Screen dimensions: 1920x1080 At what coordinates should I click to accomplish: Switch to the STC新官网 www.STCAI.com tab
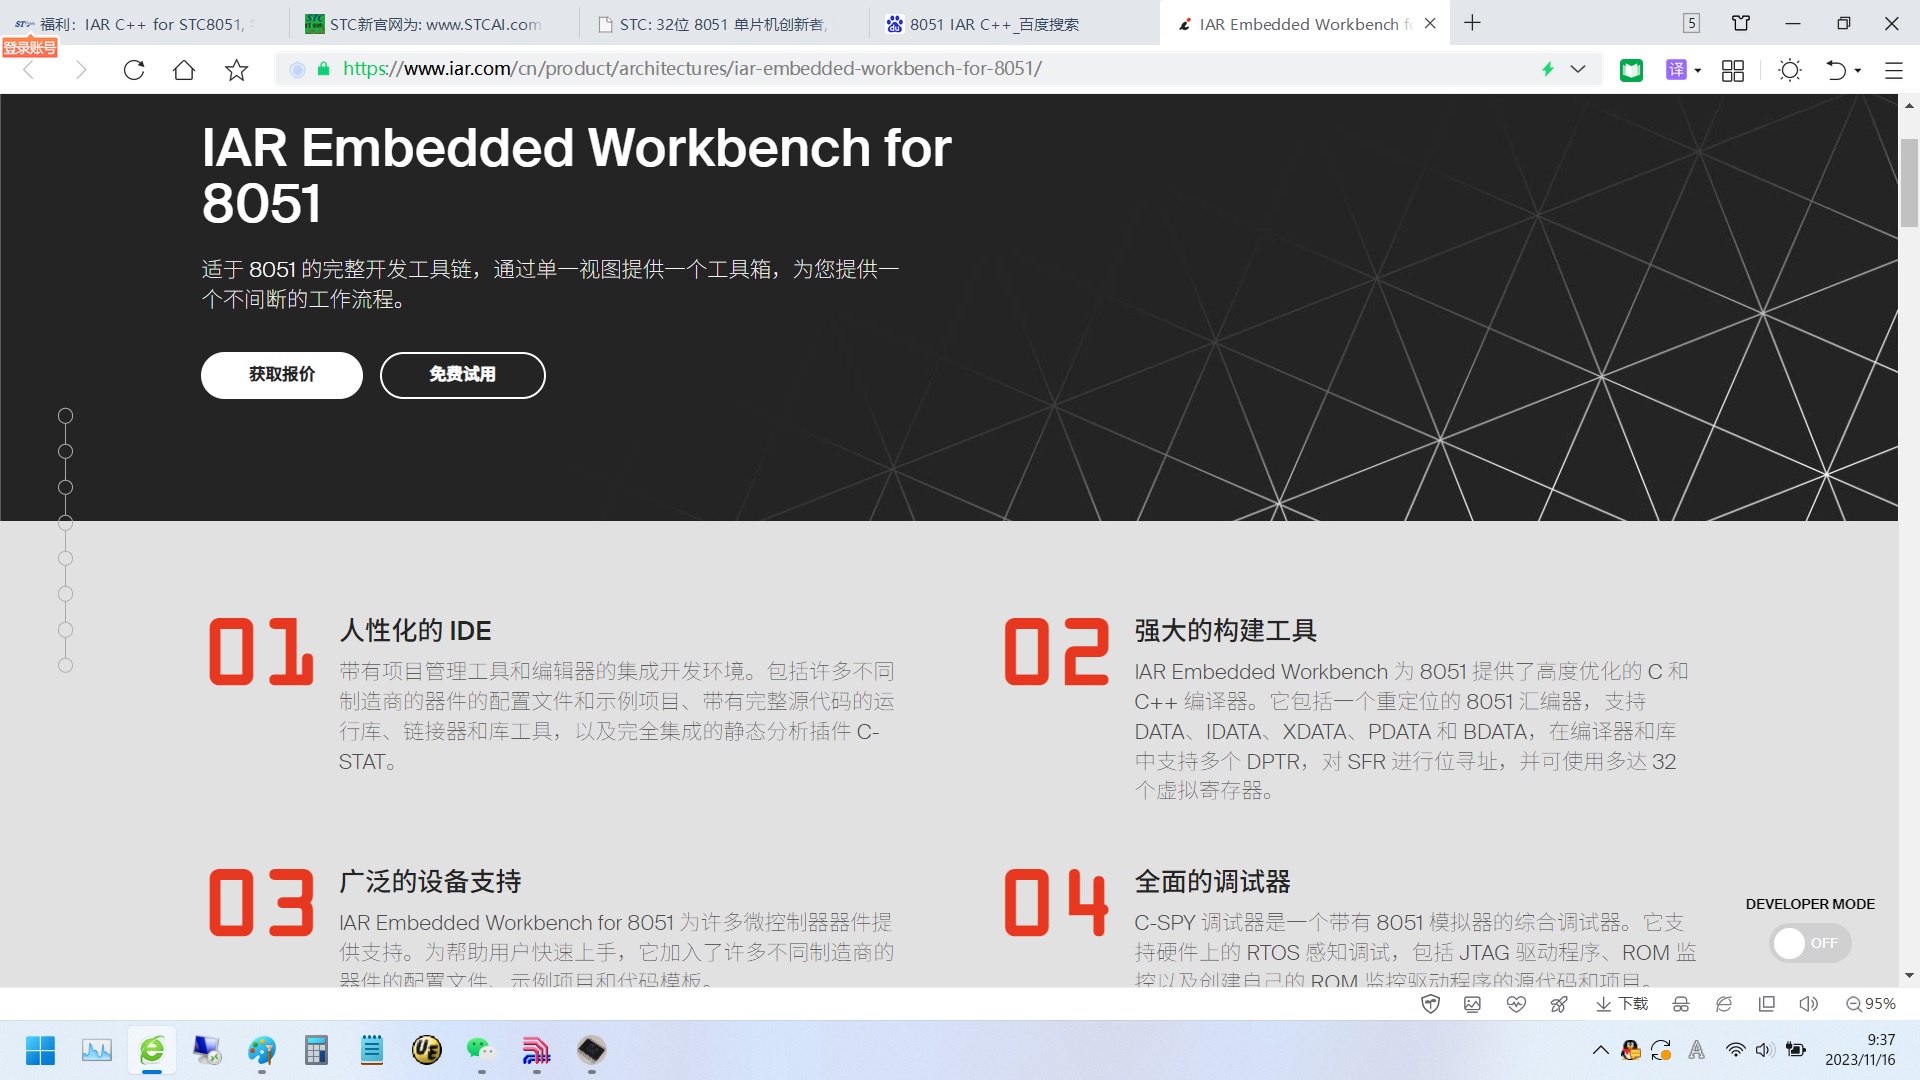435,24
